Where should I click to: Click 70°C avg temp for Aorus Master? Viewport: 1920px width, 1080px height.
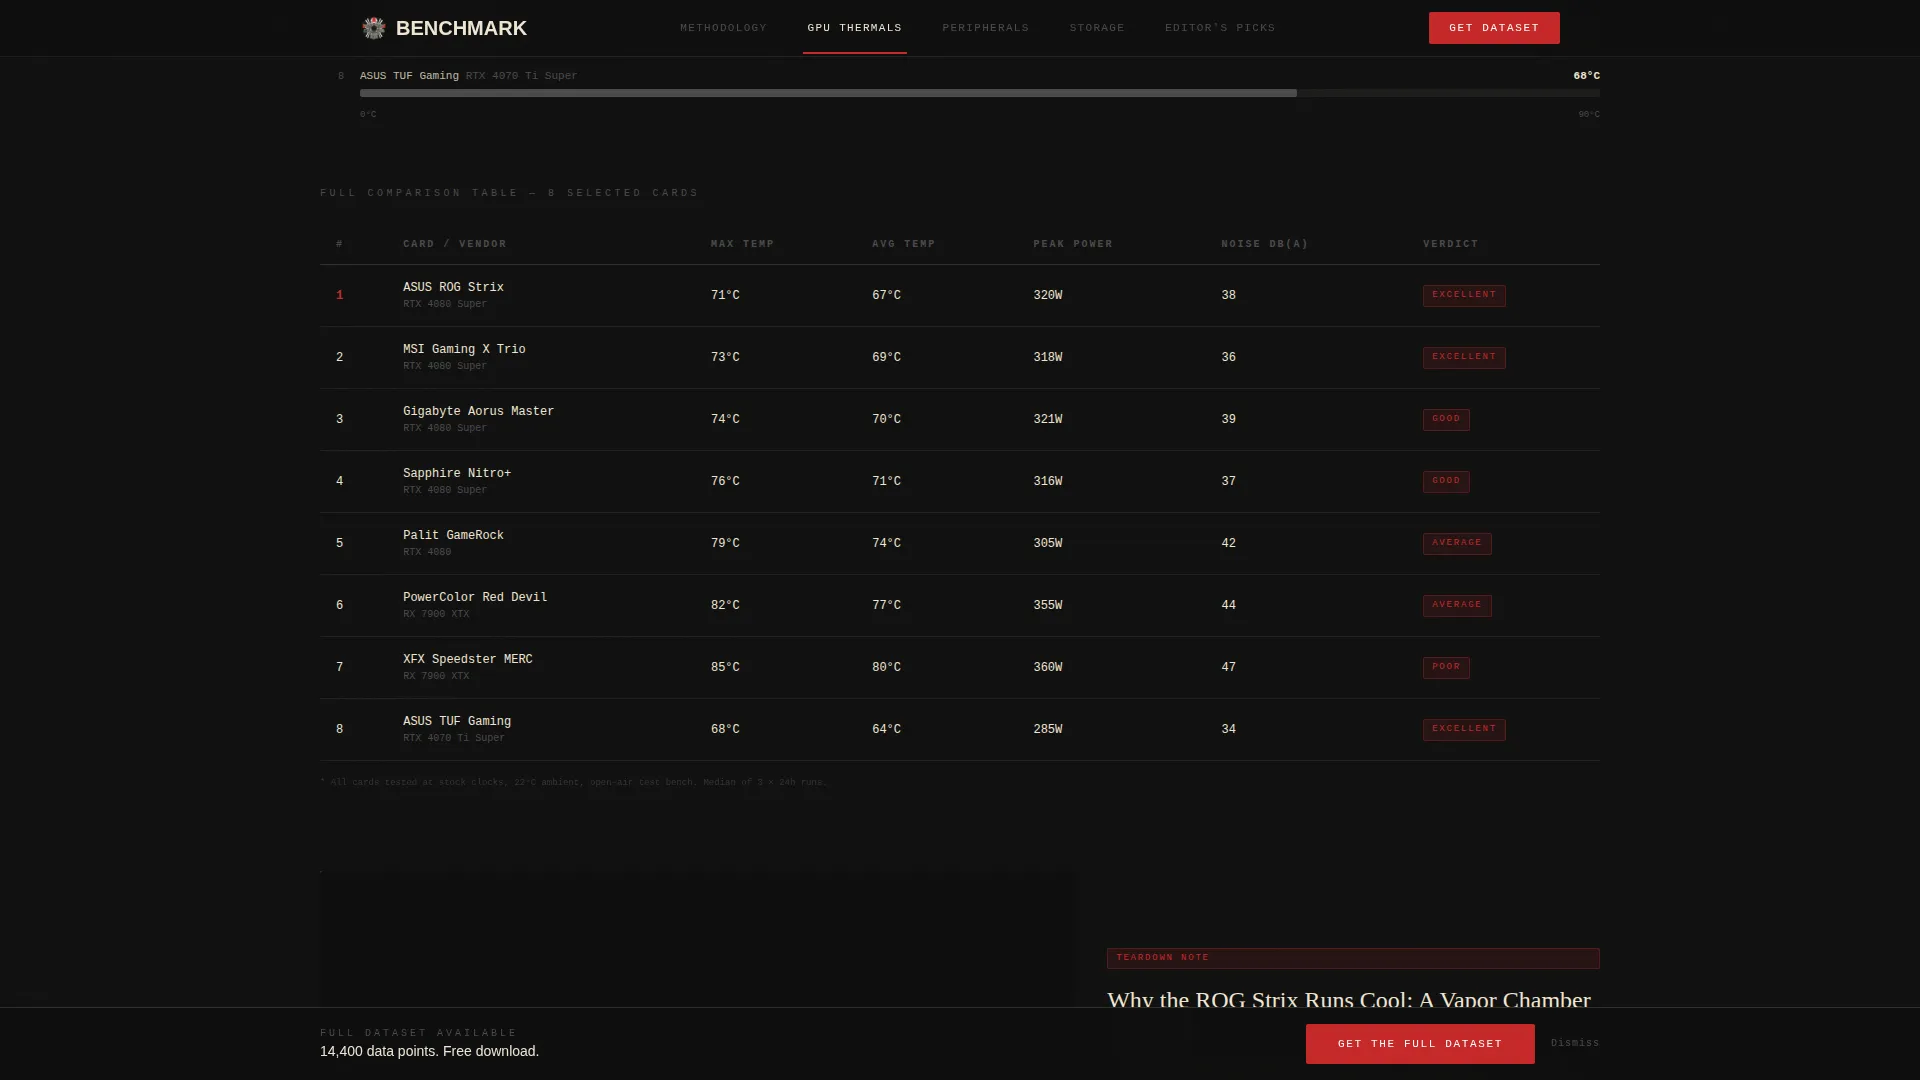(x=886, y=419)
